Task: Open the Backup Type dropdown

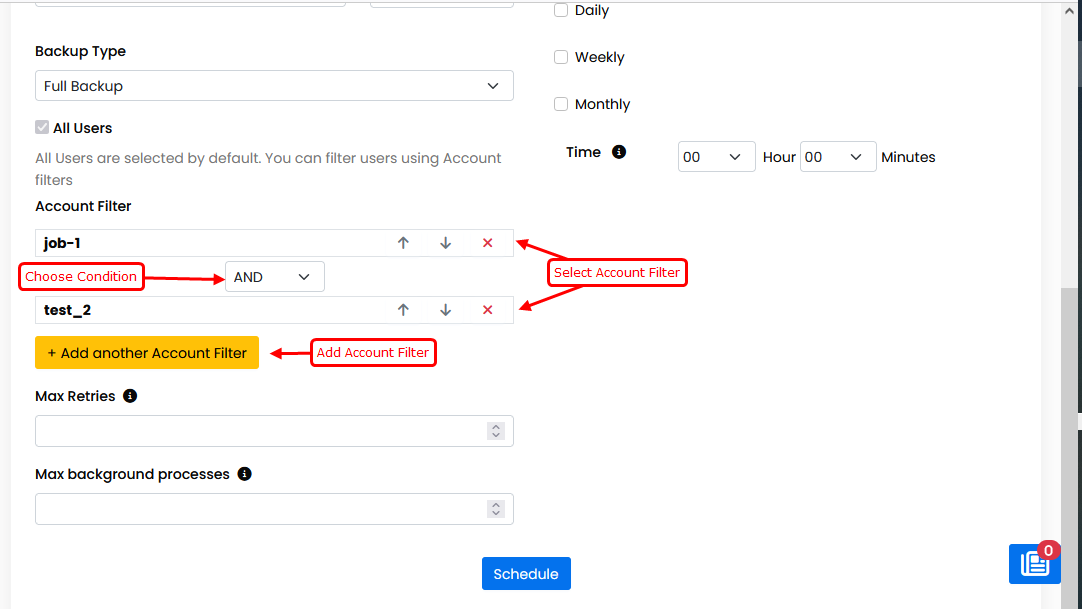Action: pos(274,86)
